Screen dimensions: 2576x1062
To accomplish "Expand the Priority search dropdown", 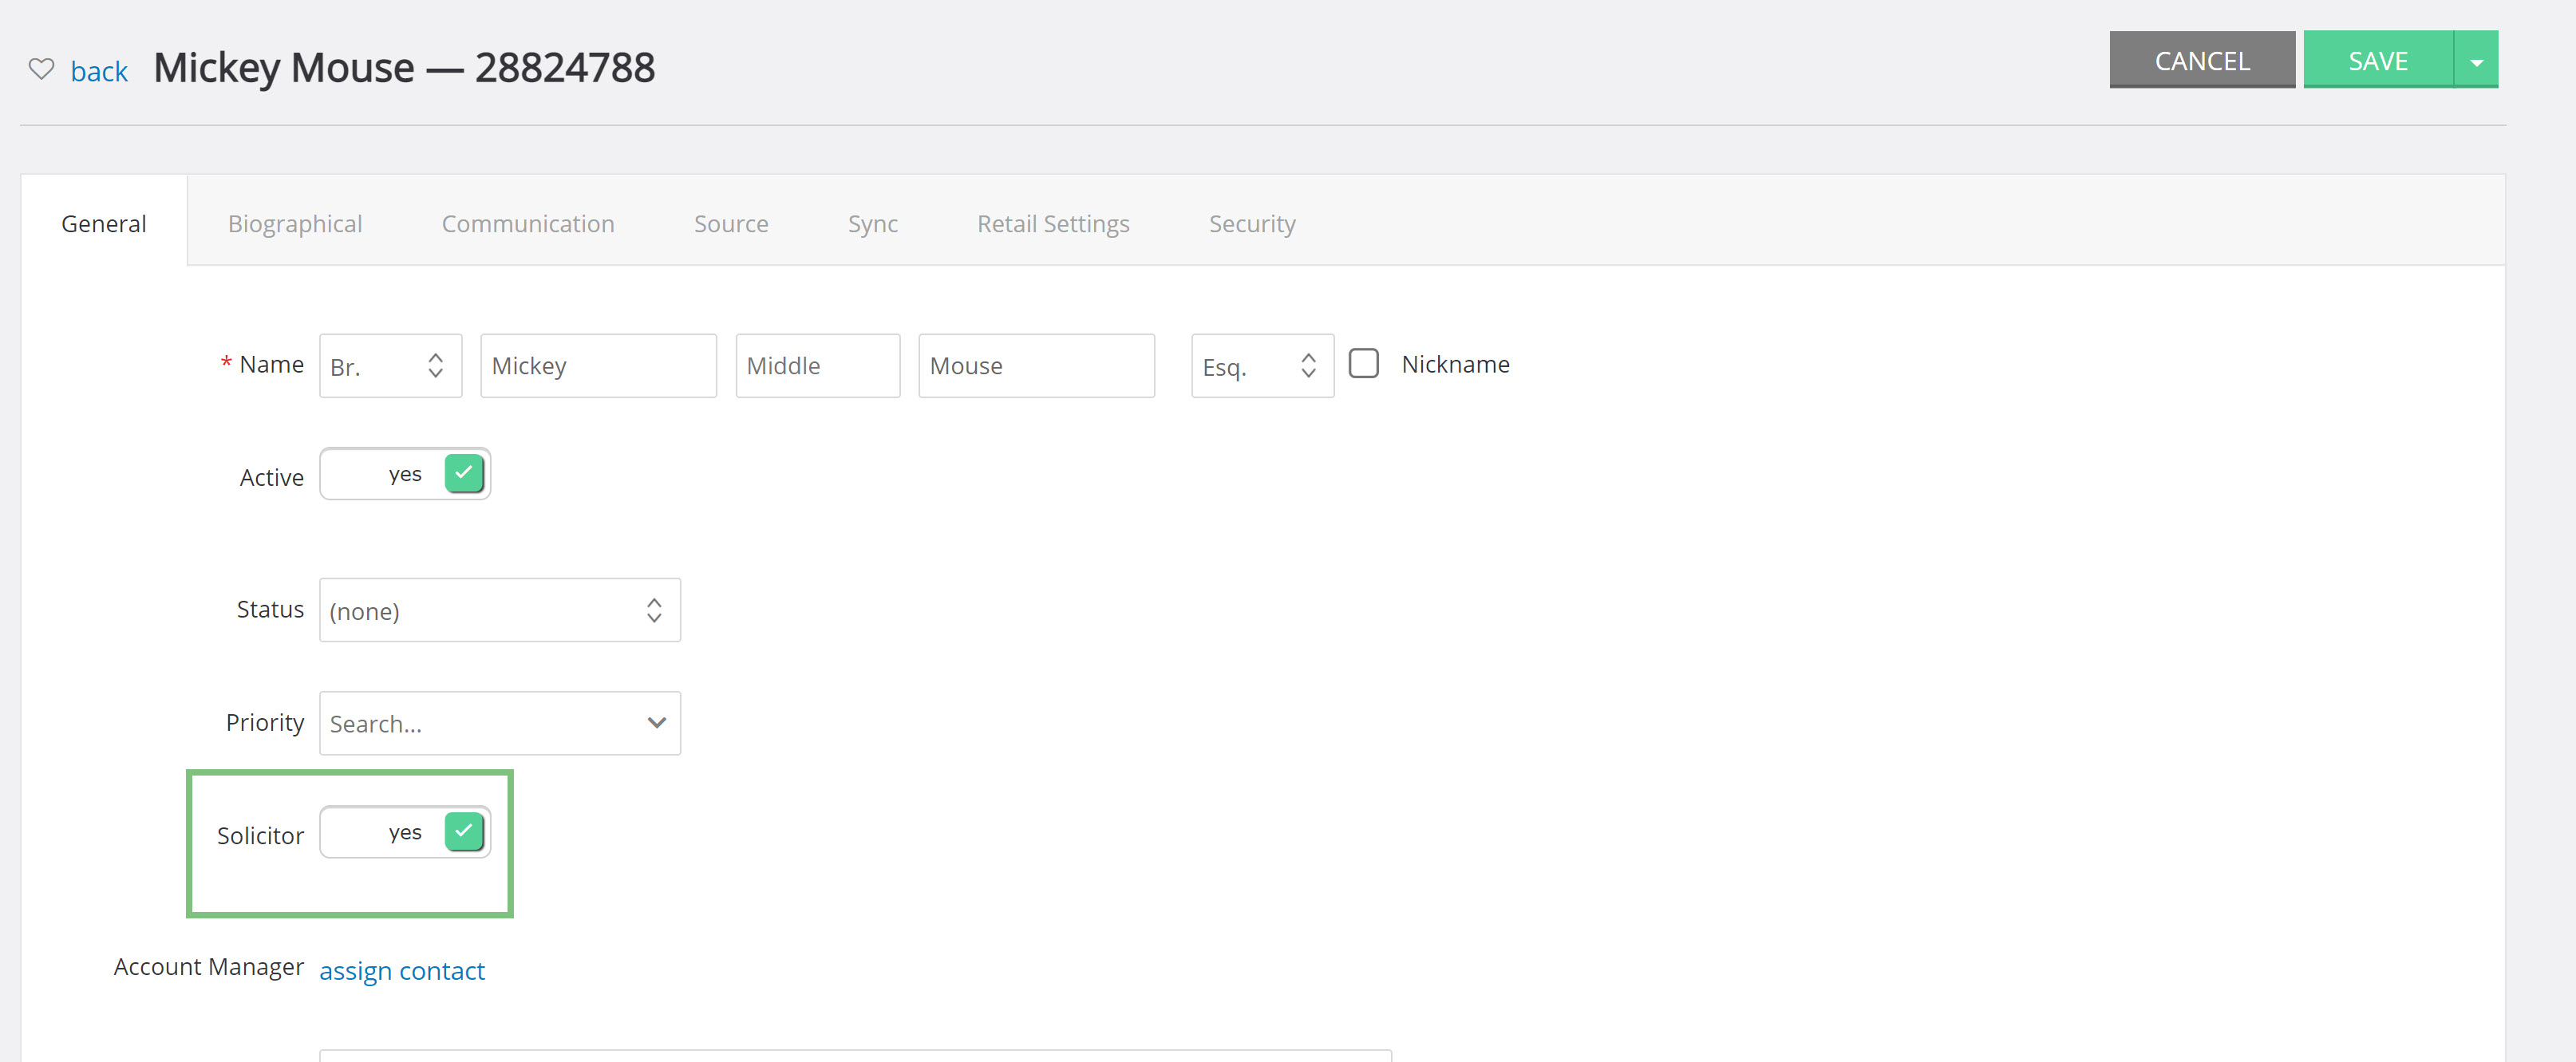I will (x=499, y=723).
